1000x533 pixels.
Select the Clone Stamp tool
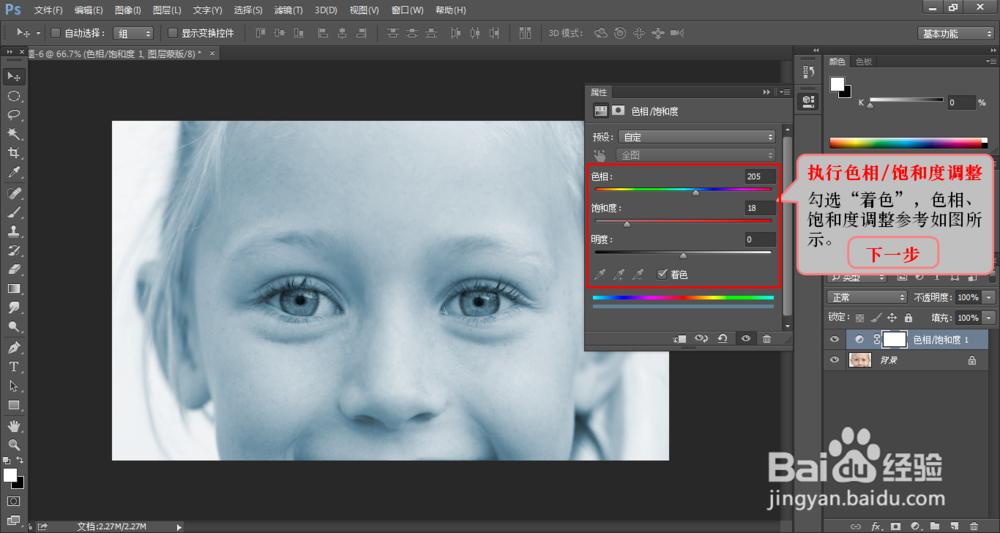pos(13,231)
